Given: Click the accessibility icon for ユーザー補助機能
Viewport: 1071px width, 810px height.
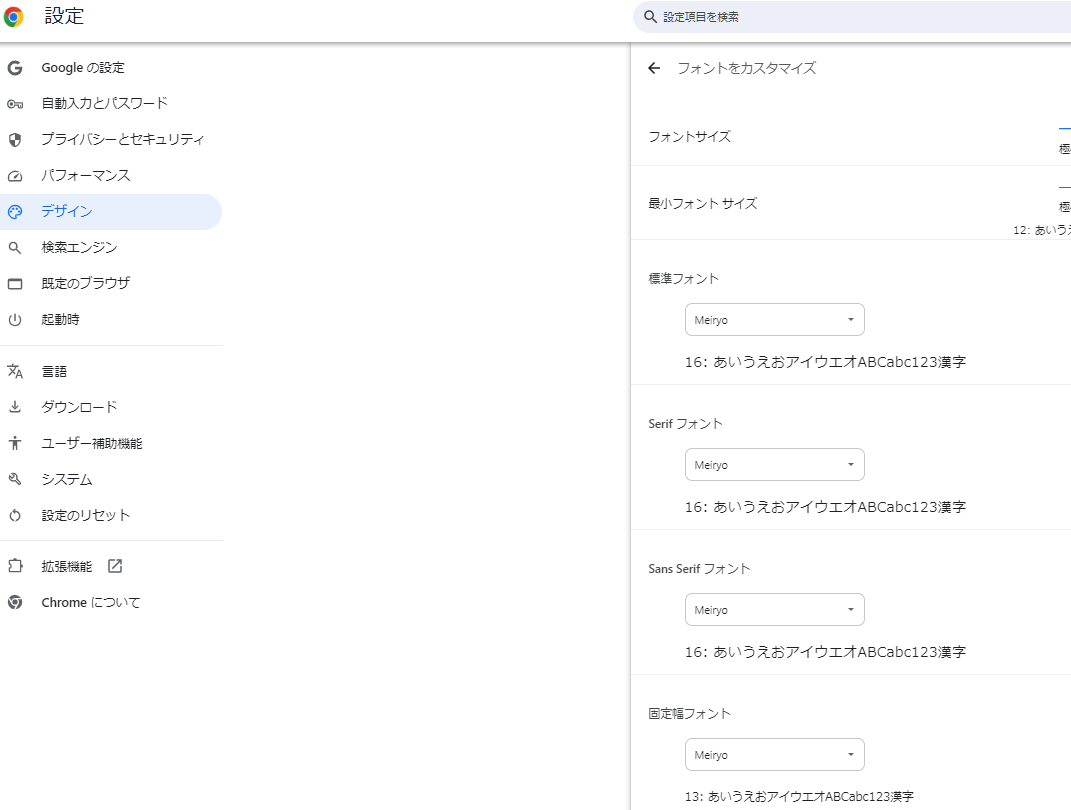Looking at the screenshot, I should 15,444.
